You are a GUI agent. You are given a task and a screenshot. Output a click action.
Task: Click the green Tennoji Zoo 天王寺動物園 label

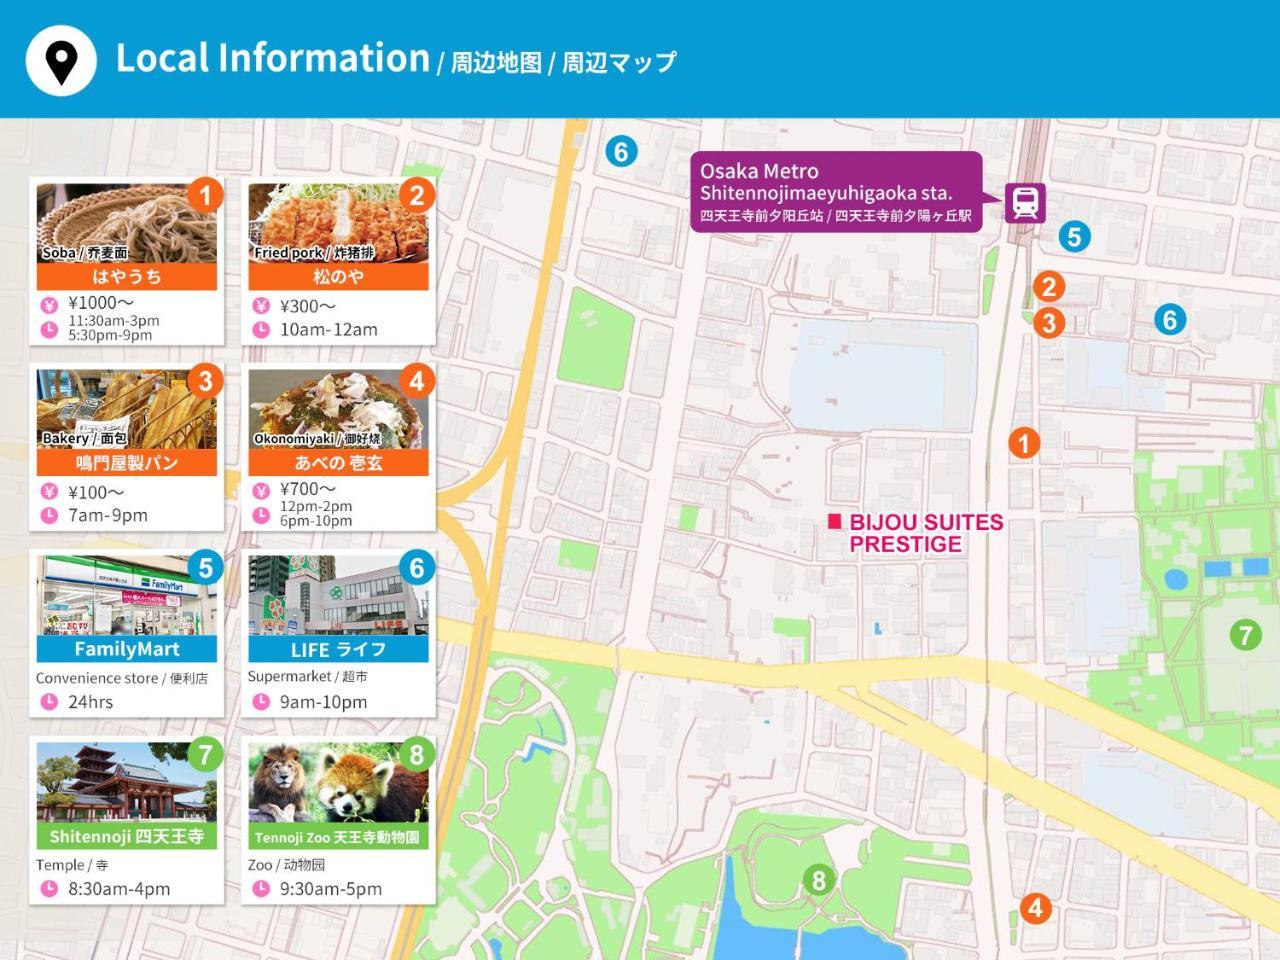point(339,836)
